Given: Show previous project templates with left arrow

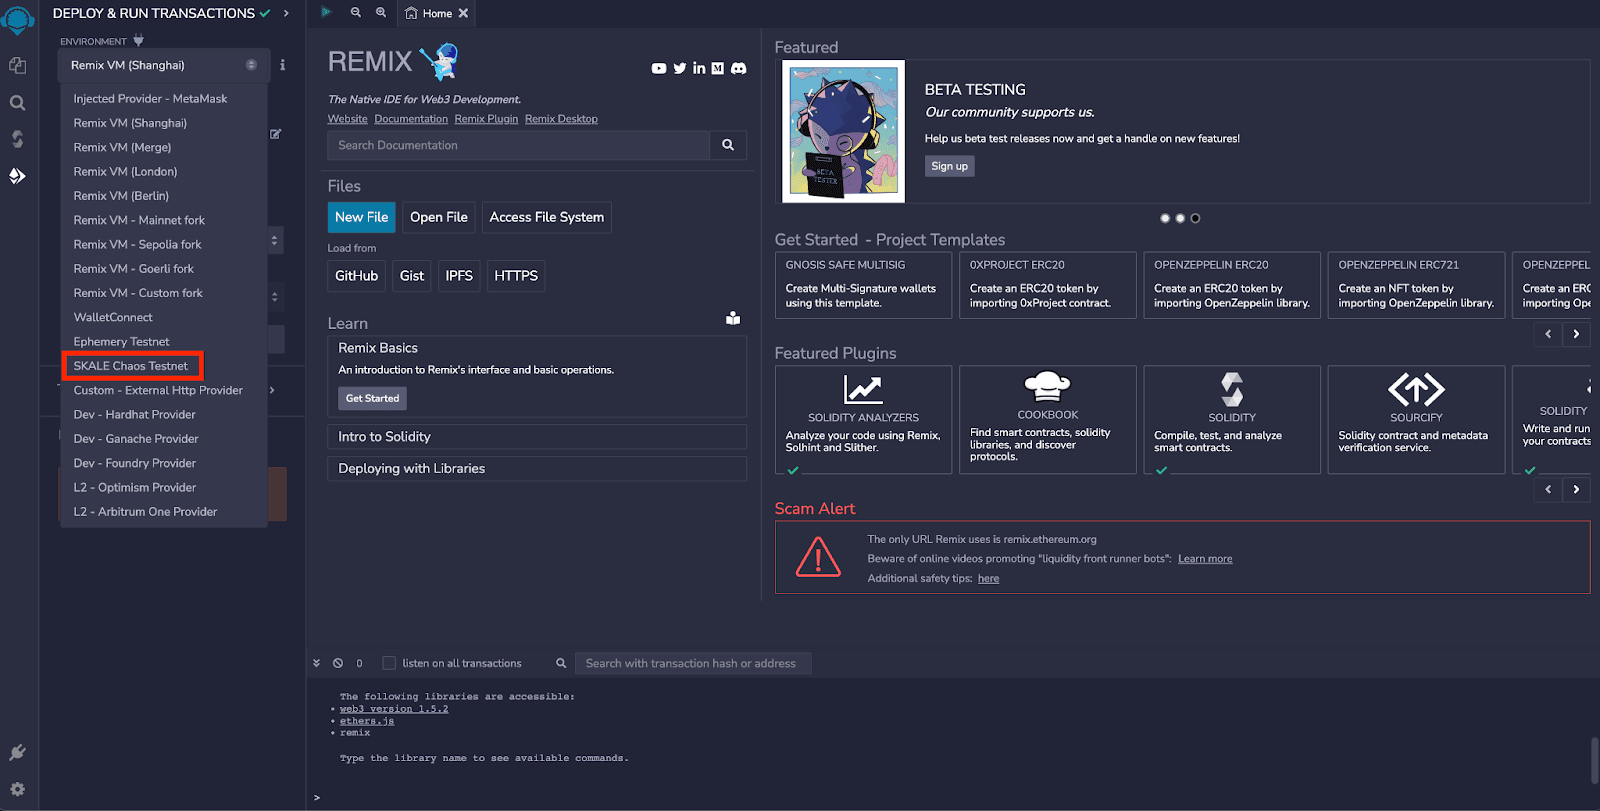Looking at the screenshot, I should pyautogui.click(x=1548, y=334).
